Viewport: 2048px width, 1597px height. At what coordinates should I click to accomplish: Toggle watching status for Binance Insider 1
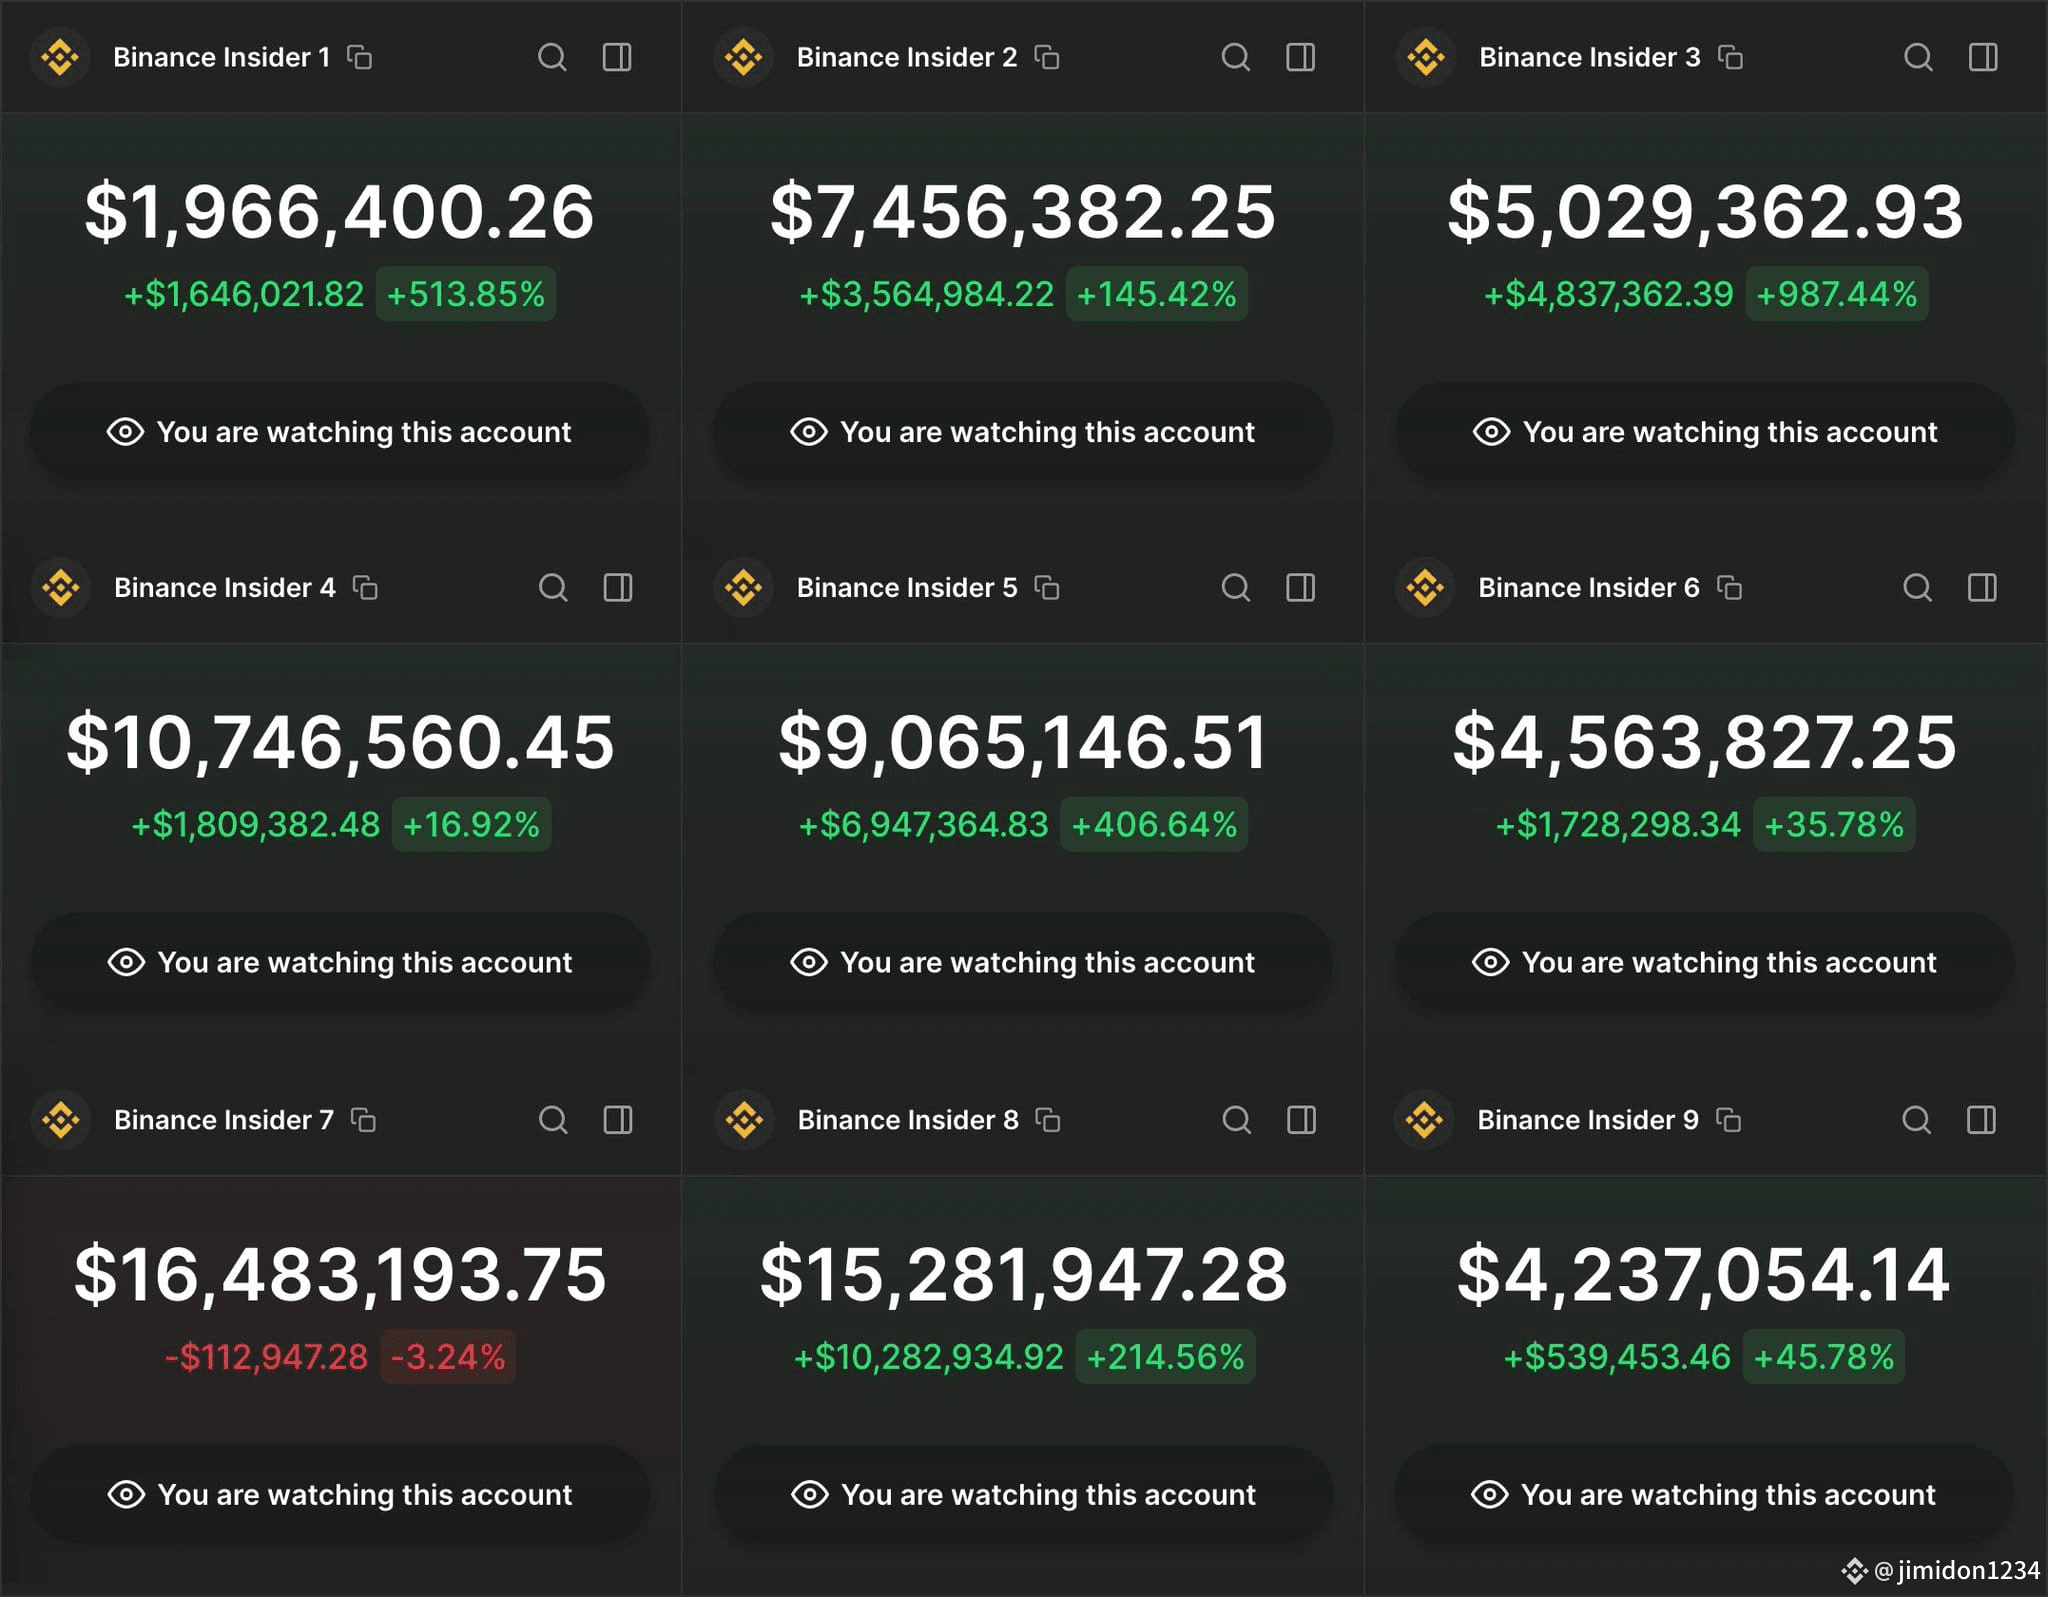pos(340,432)
